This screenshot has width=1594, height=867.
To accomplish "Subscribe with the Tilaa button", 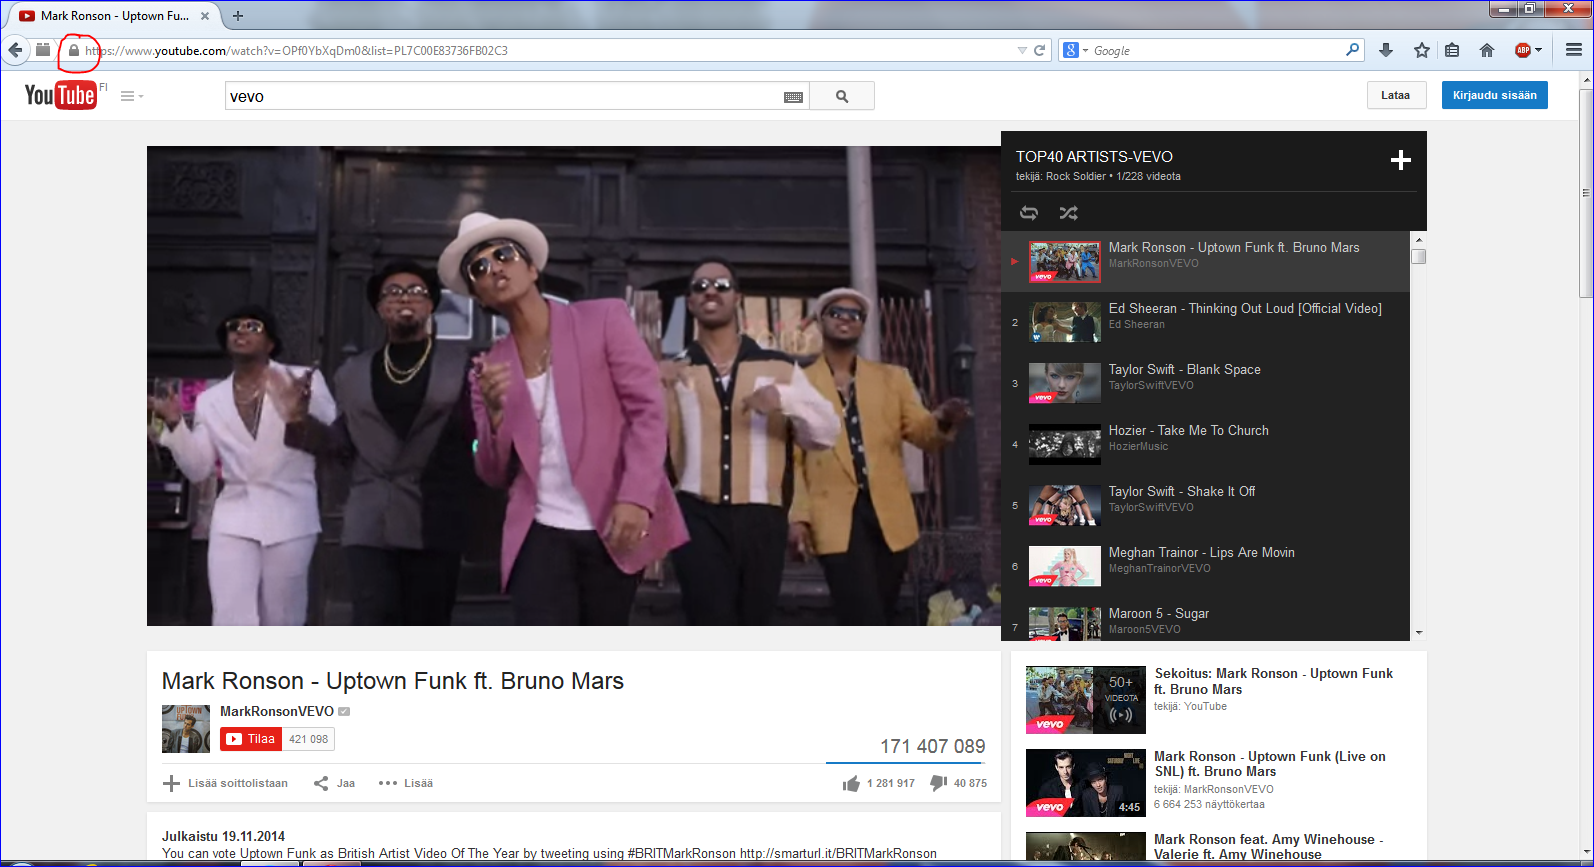I will (250, 739).
